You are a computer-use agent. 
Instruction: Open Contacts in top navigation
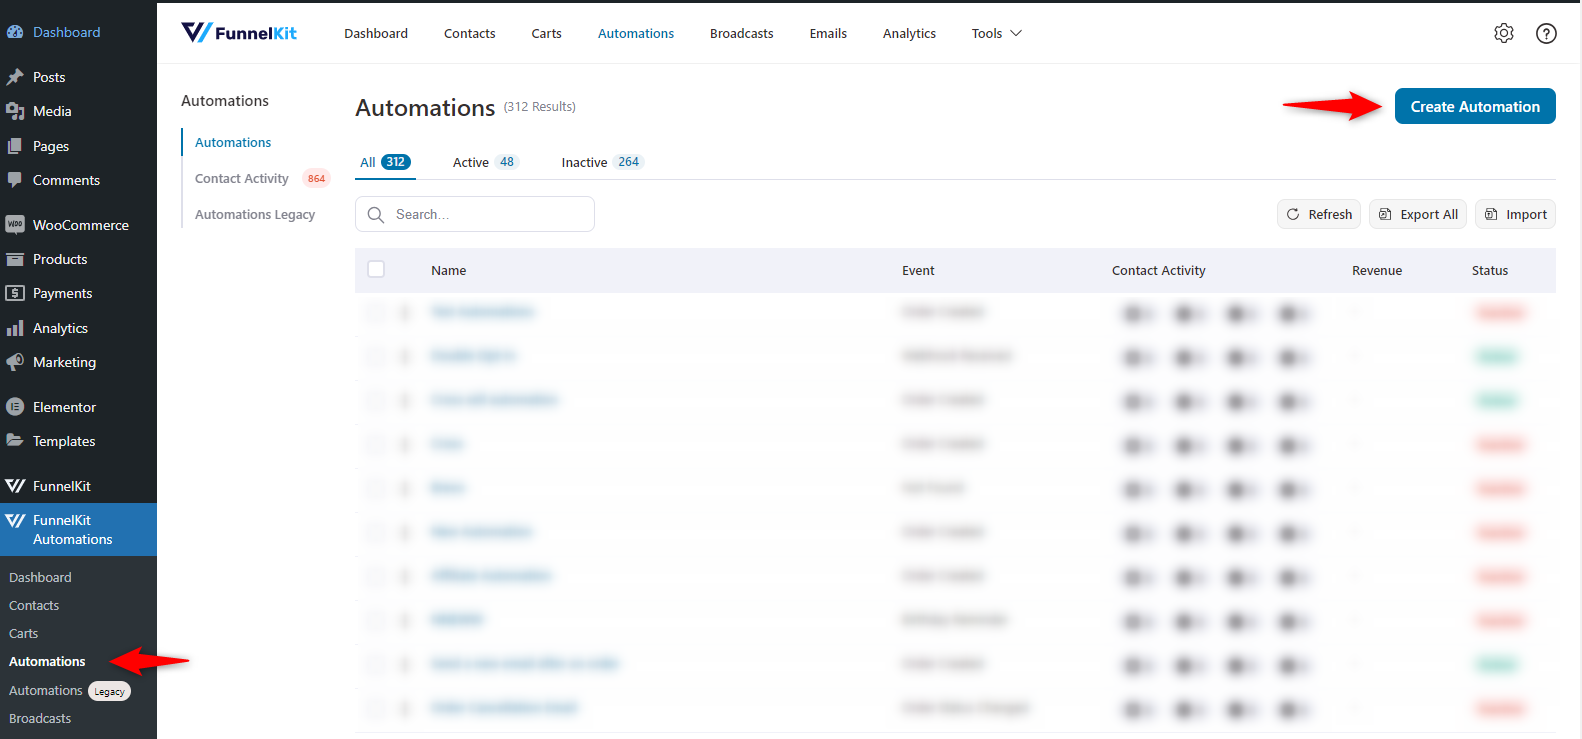click(470, 33)
